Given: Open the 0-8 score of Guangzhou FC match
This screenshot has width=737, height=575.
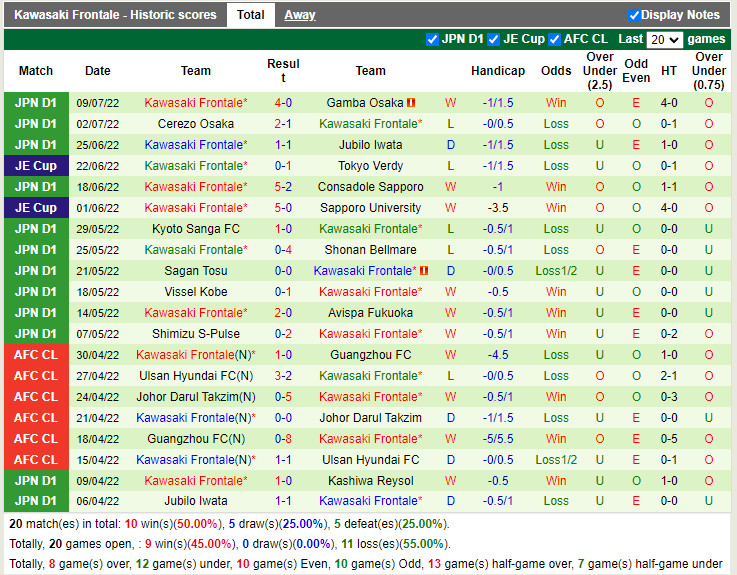Looking at the screenshot, I should (283, 439).
